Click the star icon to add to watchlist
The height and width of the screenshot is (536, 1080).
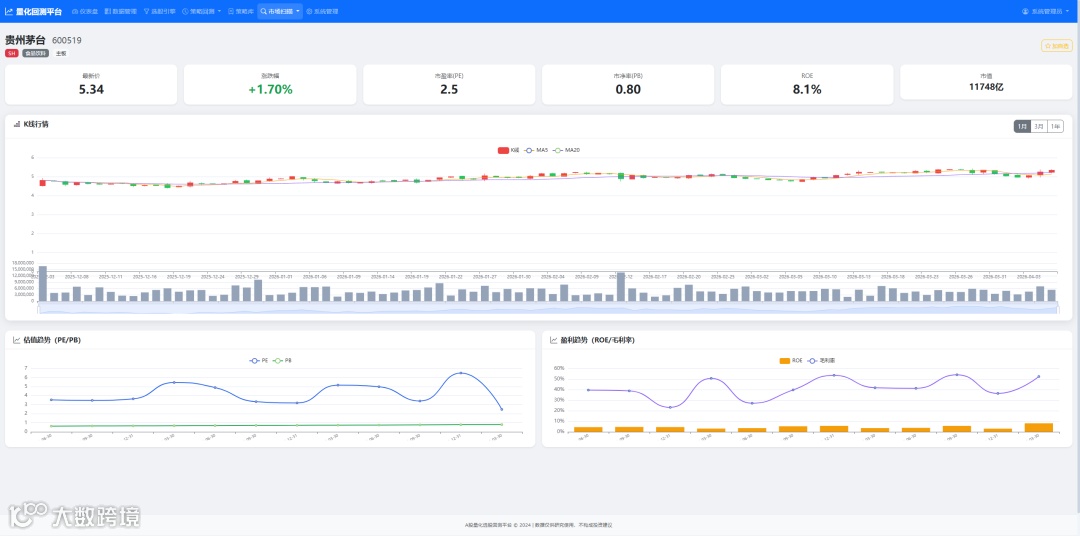pos(1048,45)
